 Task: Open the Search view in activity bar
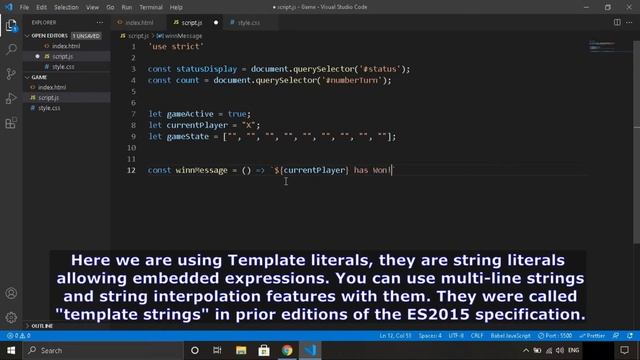[11, 49]
